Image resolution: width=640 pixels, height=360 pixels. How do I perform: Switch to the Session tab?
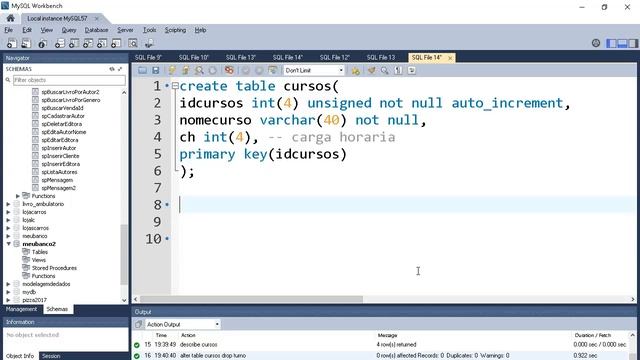tap(51, 356)
